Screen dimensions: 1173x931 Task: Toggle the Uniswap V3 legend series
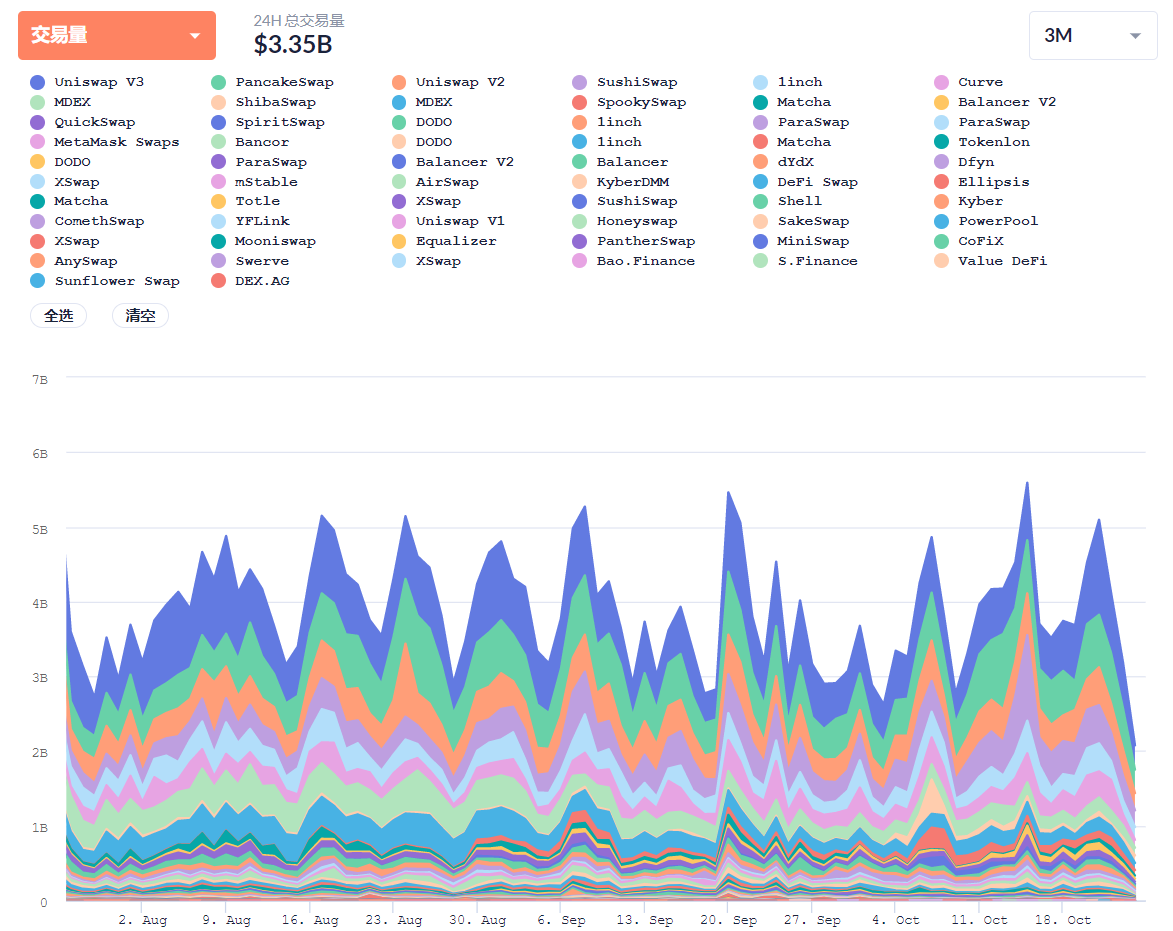pyautogui.click(x=87, y=82)
